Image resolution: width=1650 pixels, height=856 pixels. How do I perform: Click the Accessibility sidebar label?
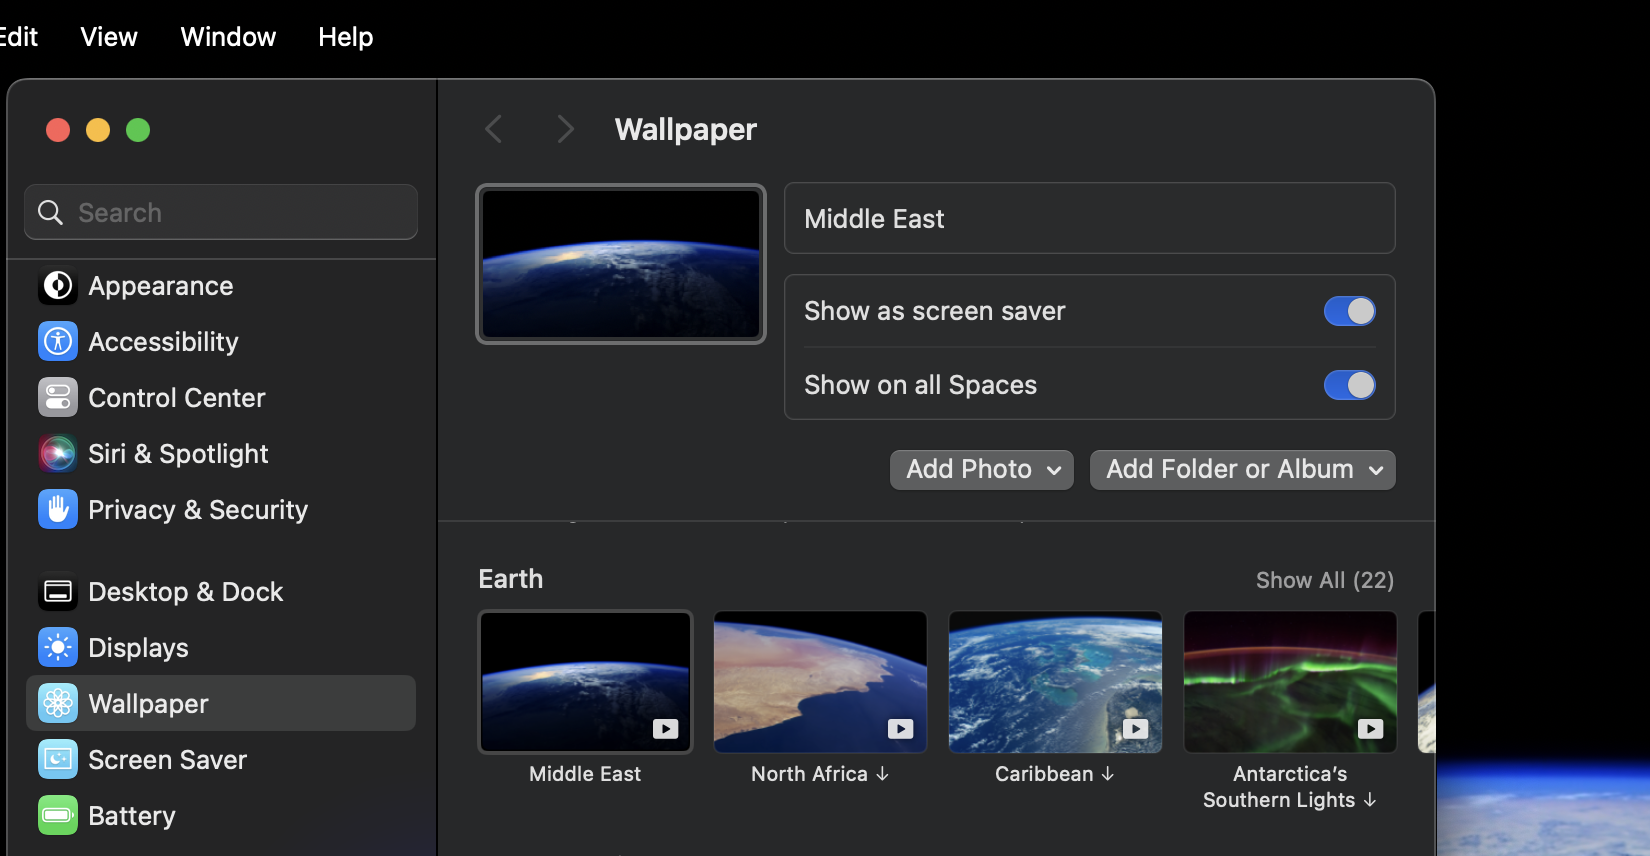[x=164, y=342]
